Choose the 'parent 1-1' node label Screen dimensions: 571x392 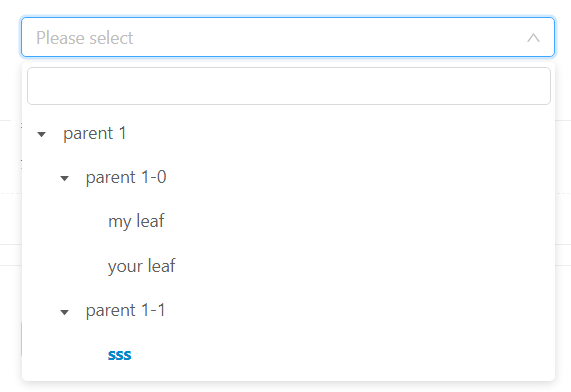(126, 310)
